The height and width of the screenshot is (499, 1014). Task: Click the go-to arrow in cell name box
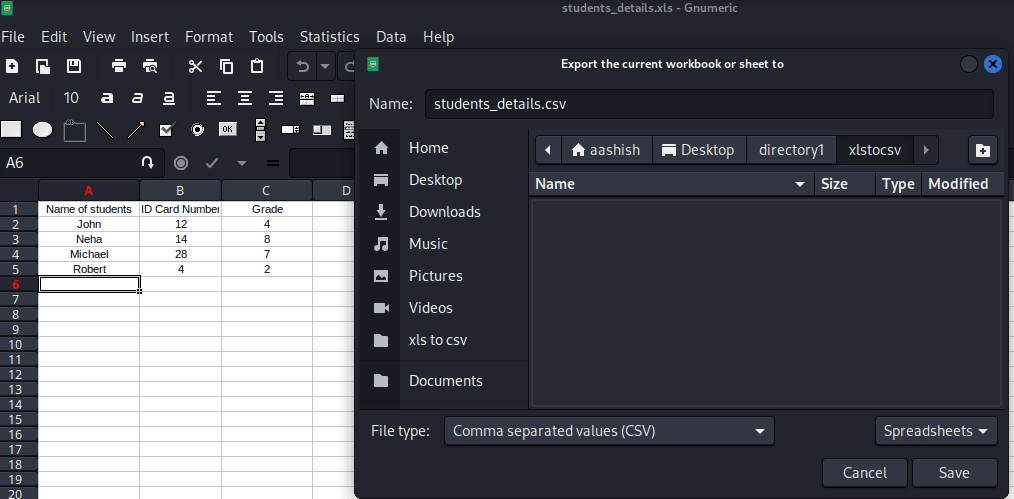[x=148, y=163]
